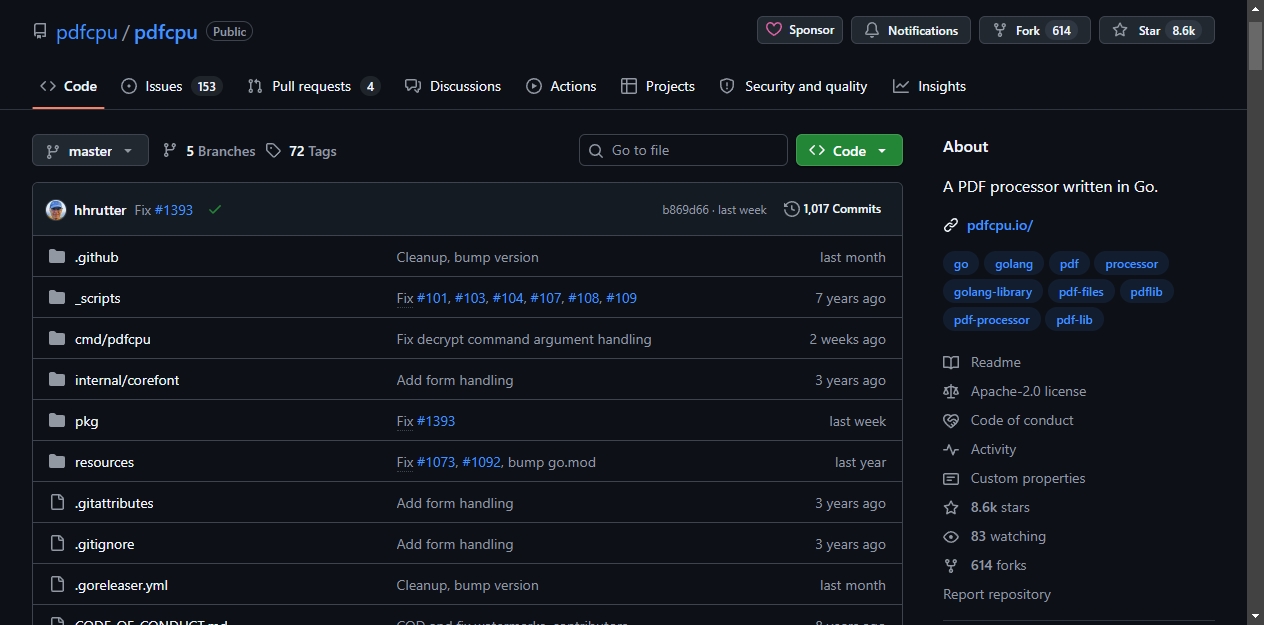Open the Issues tab
The width and height of the screenshot is (1264, 625).
171,86
